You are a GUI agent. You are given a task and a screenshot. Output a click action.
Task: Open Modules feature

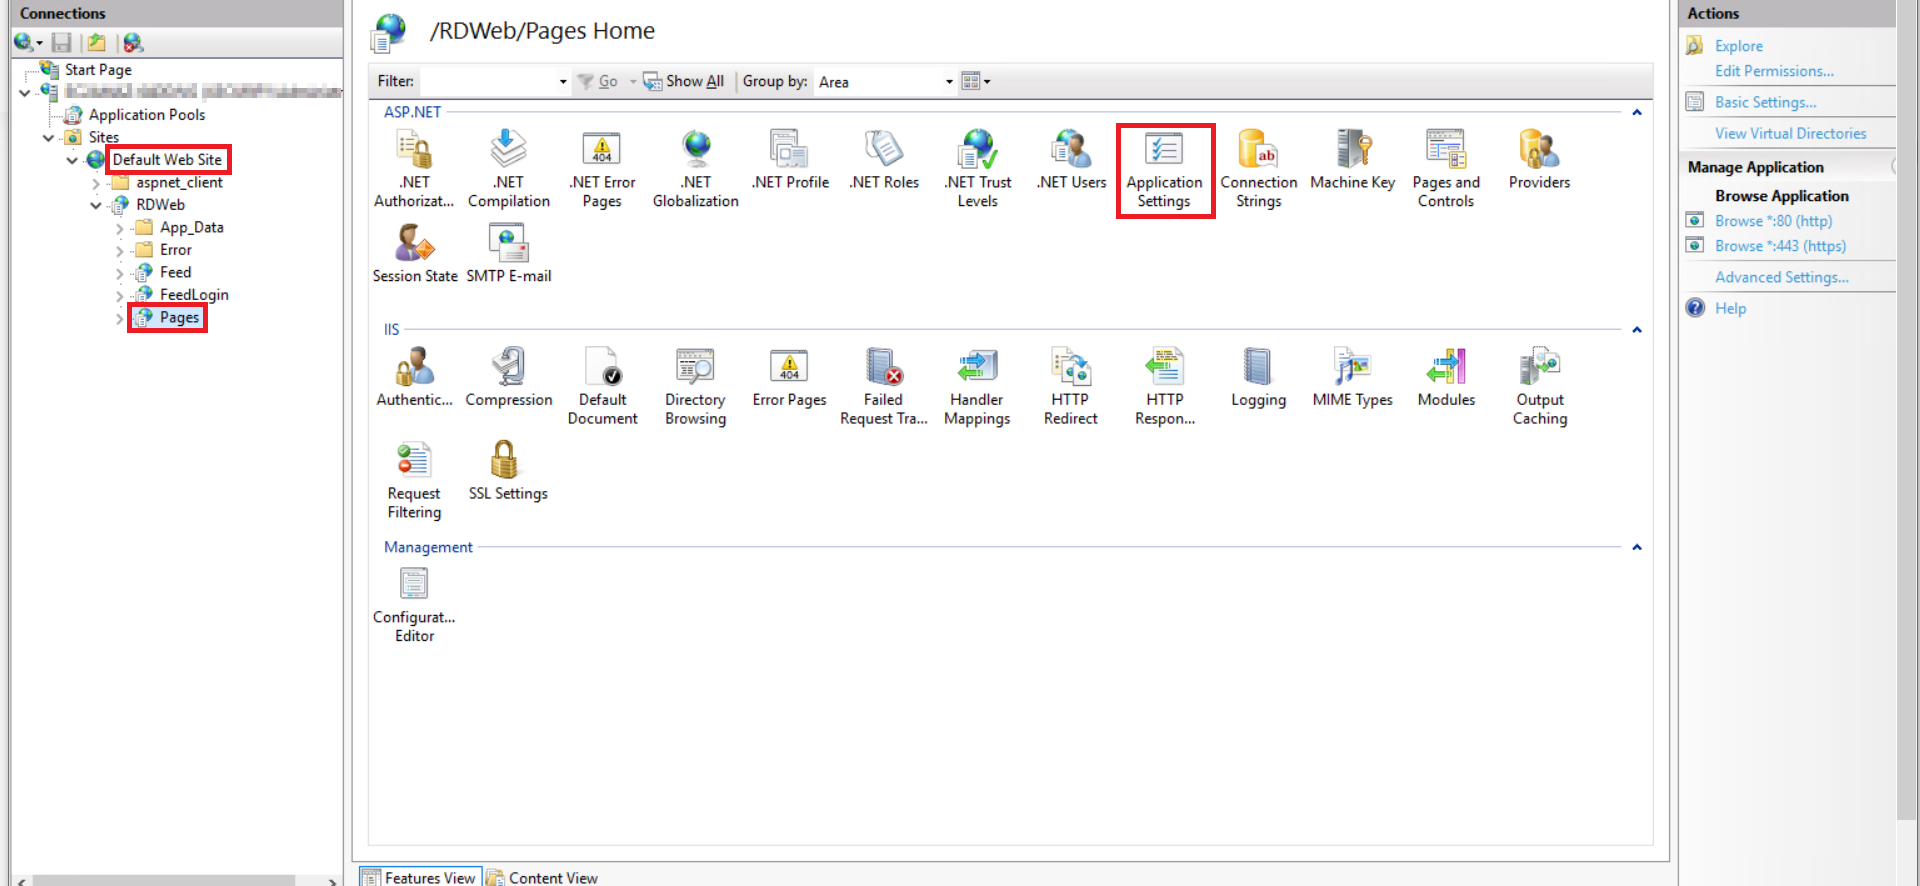coord(1446,377)
